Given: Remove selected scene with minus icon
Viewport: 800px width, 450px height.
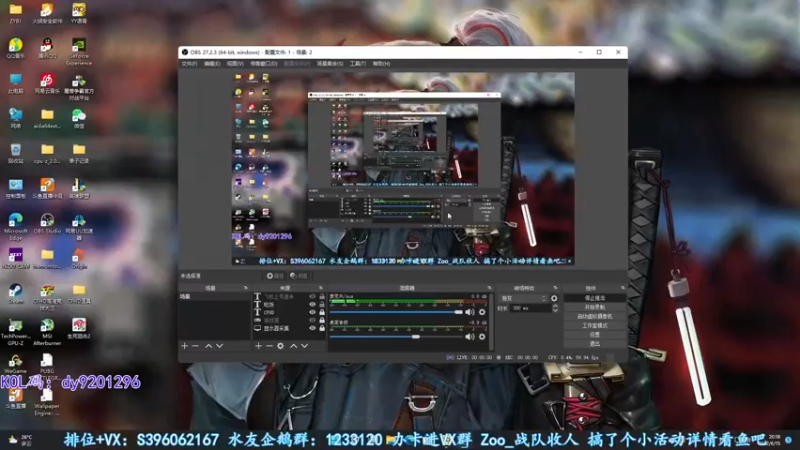Looking at the screenshot, I should tap(195, 346).
